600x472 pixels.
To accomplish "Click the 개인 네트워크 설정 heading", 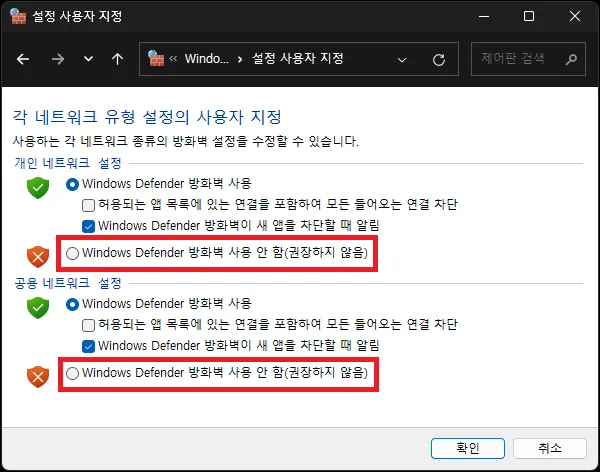I will pyautogui.click(x=68, y=163).
